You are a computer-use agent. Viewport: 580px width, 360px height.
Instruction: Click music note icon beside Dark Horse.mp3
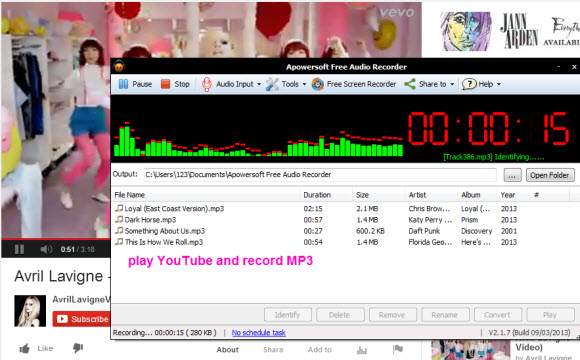(x=119, y=219)
